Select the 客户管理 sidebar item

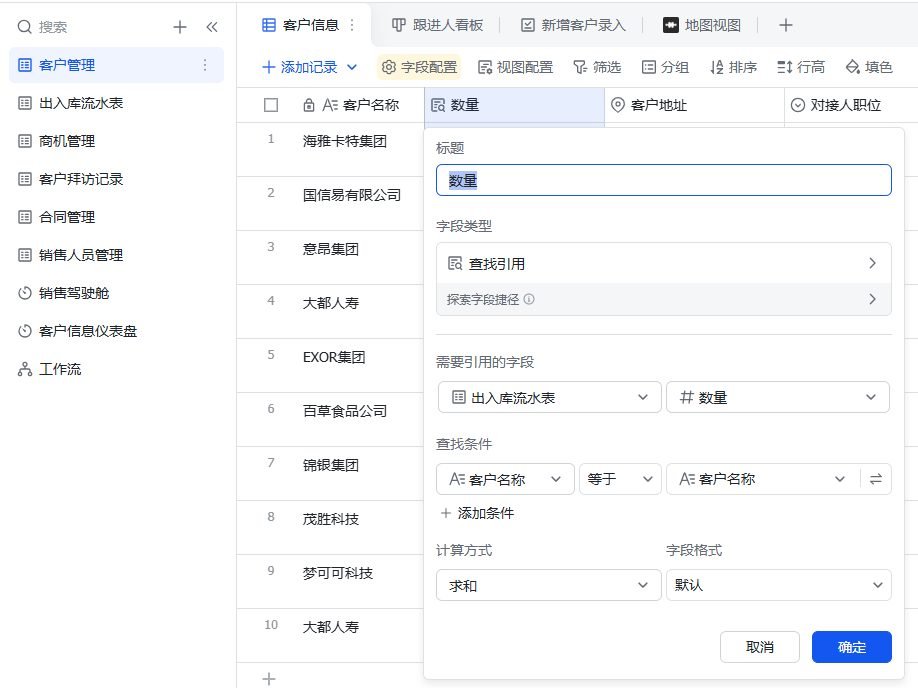point(116,65)
